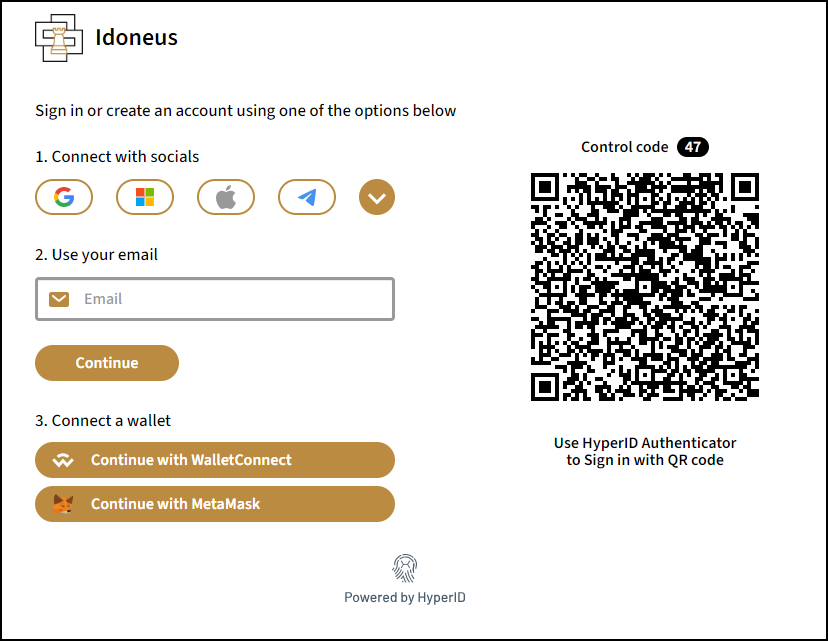Click the MetaMask fox icon
The width and height of the screenshot is (828, 641).
click(63, 504)
